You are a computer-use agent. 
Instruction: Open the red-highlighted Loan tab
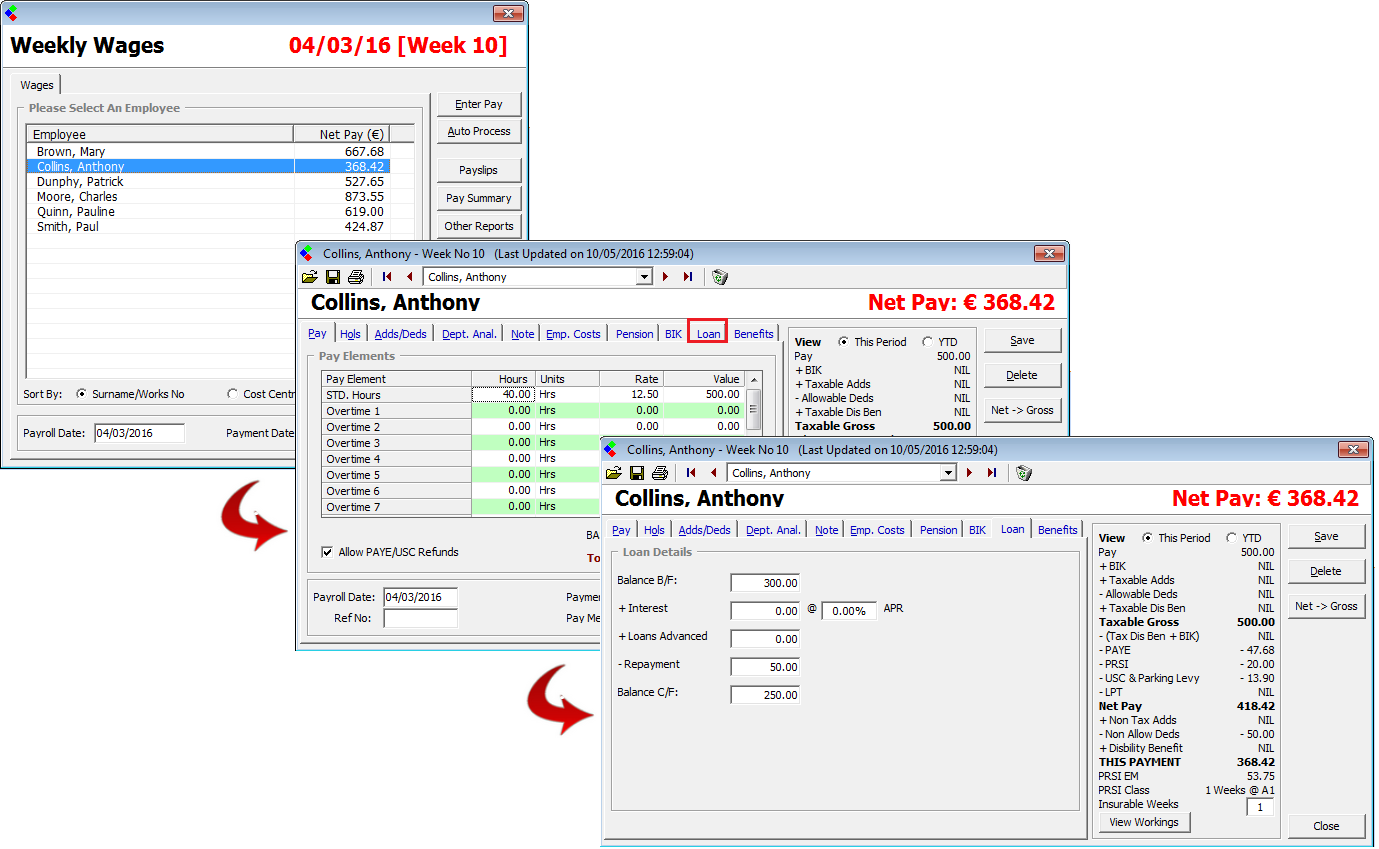click(x=708, y=334)
